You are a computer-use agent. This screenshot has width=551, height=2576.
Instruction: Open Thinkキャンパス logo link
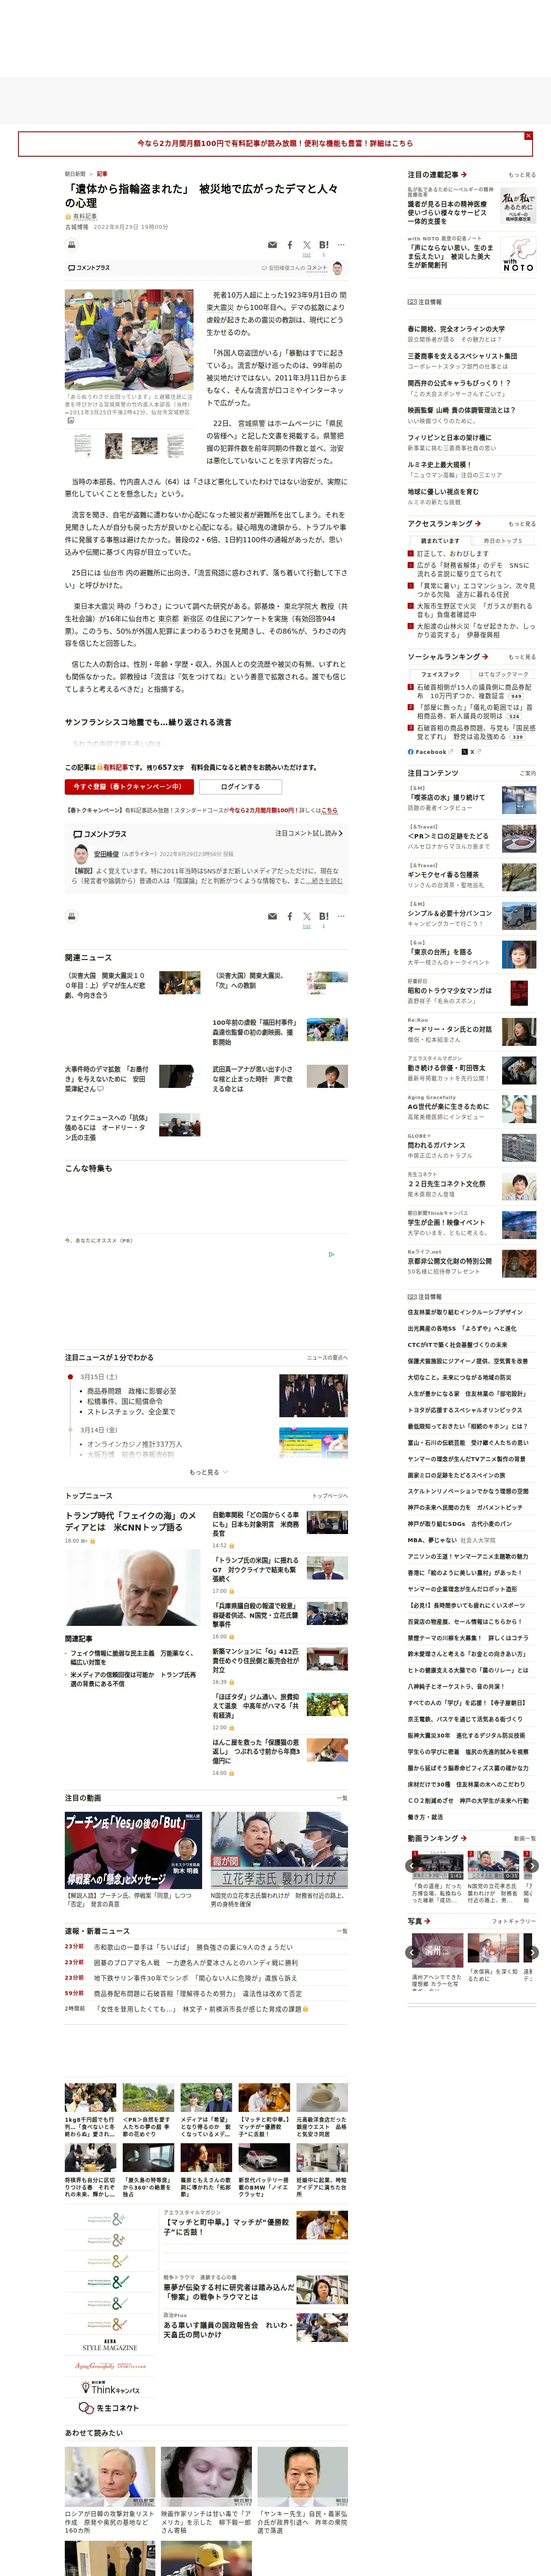click(110, 2389)
